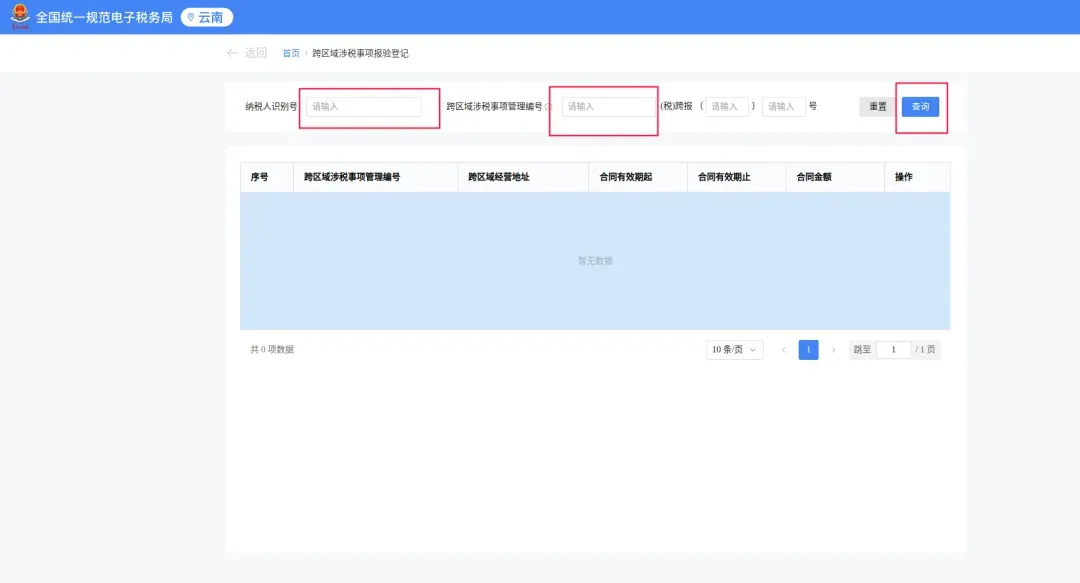Click the 暂无数据 empty table text

pyautogui.click(x=595, y=260)
